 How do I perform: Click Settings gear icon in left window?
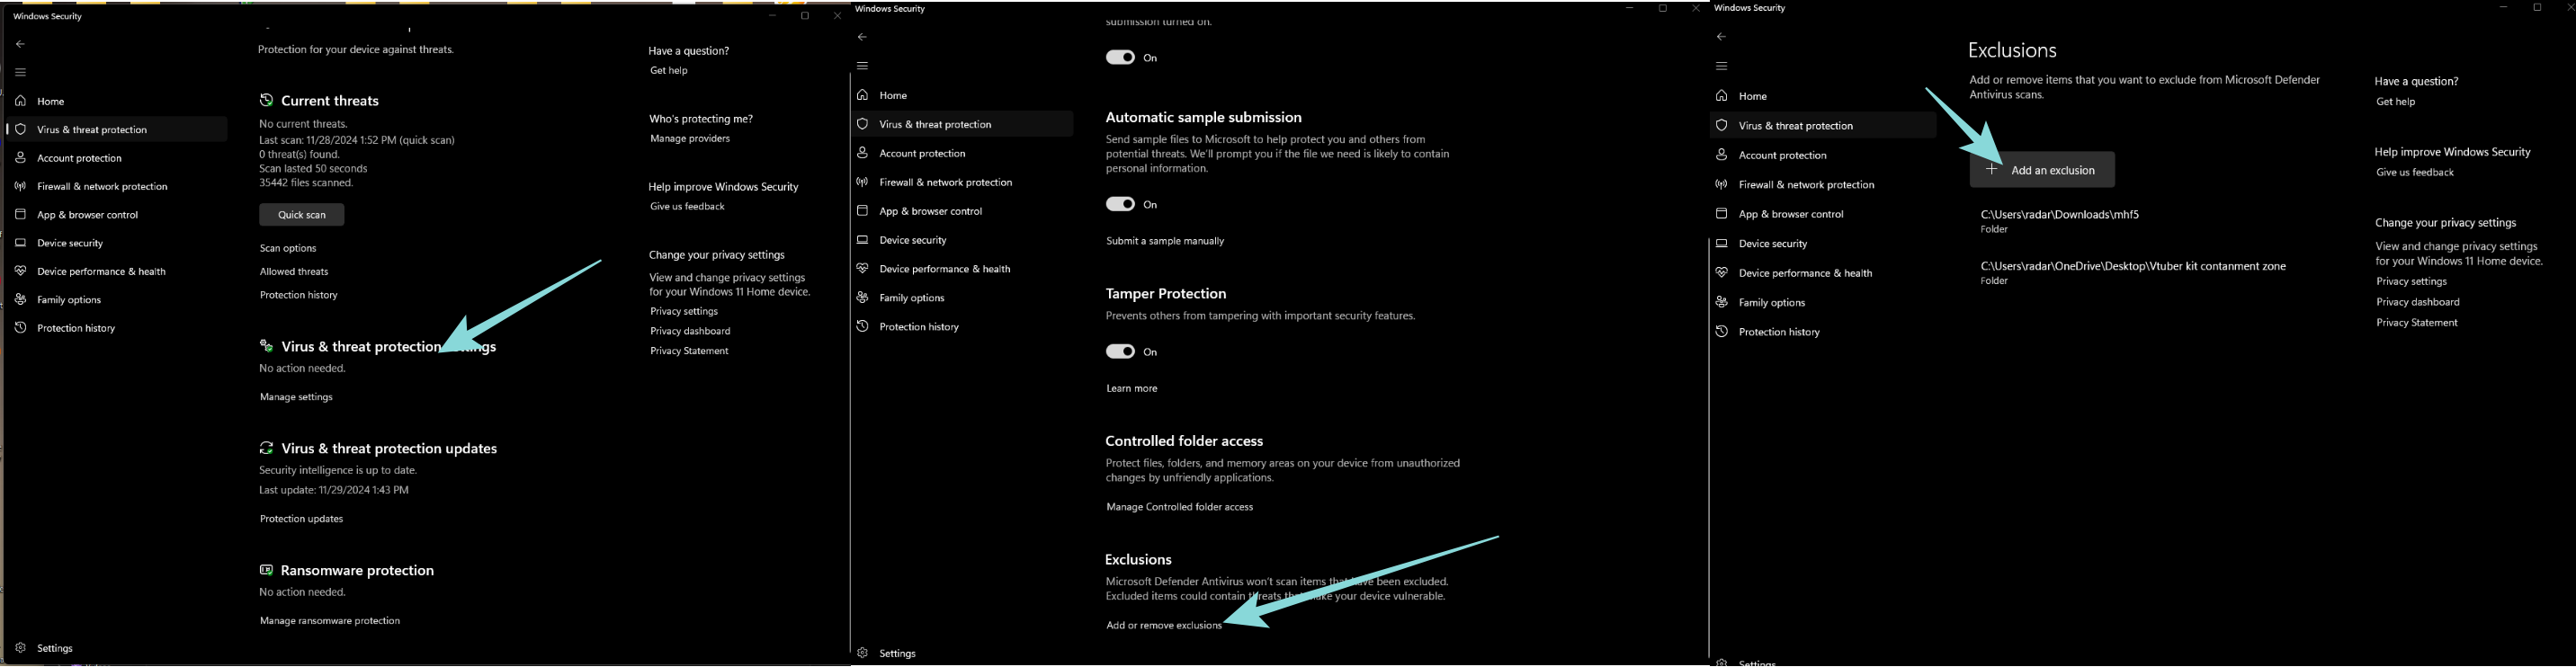(x=20, y=648)
